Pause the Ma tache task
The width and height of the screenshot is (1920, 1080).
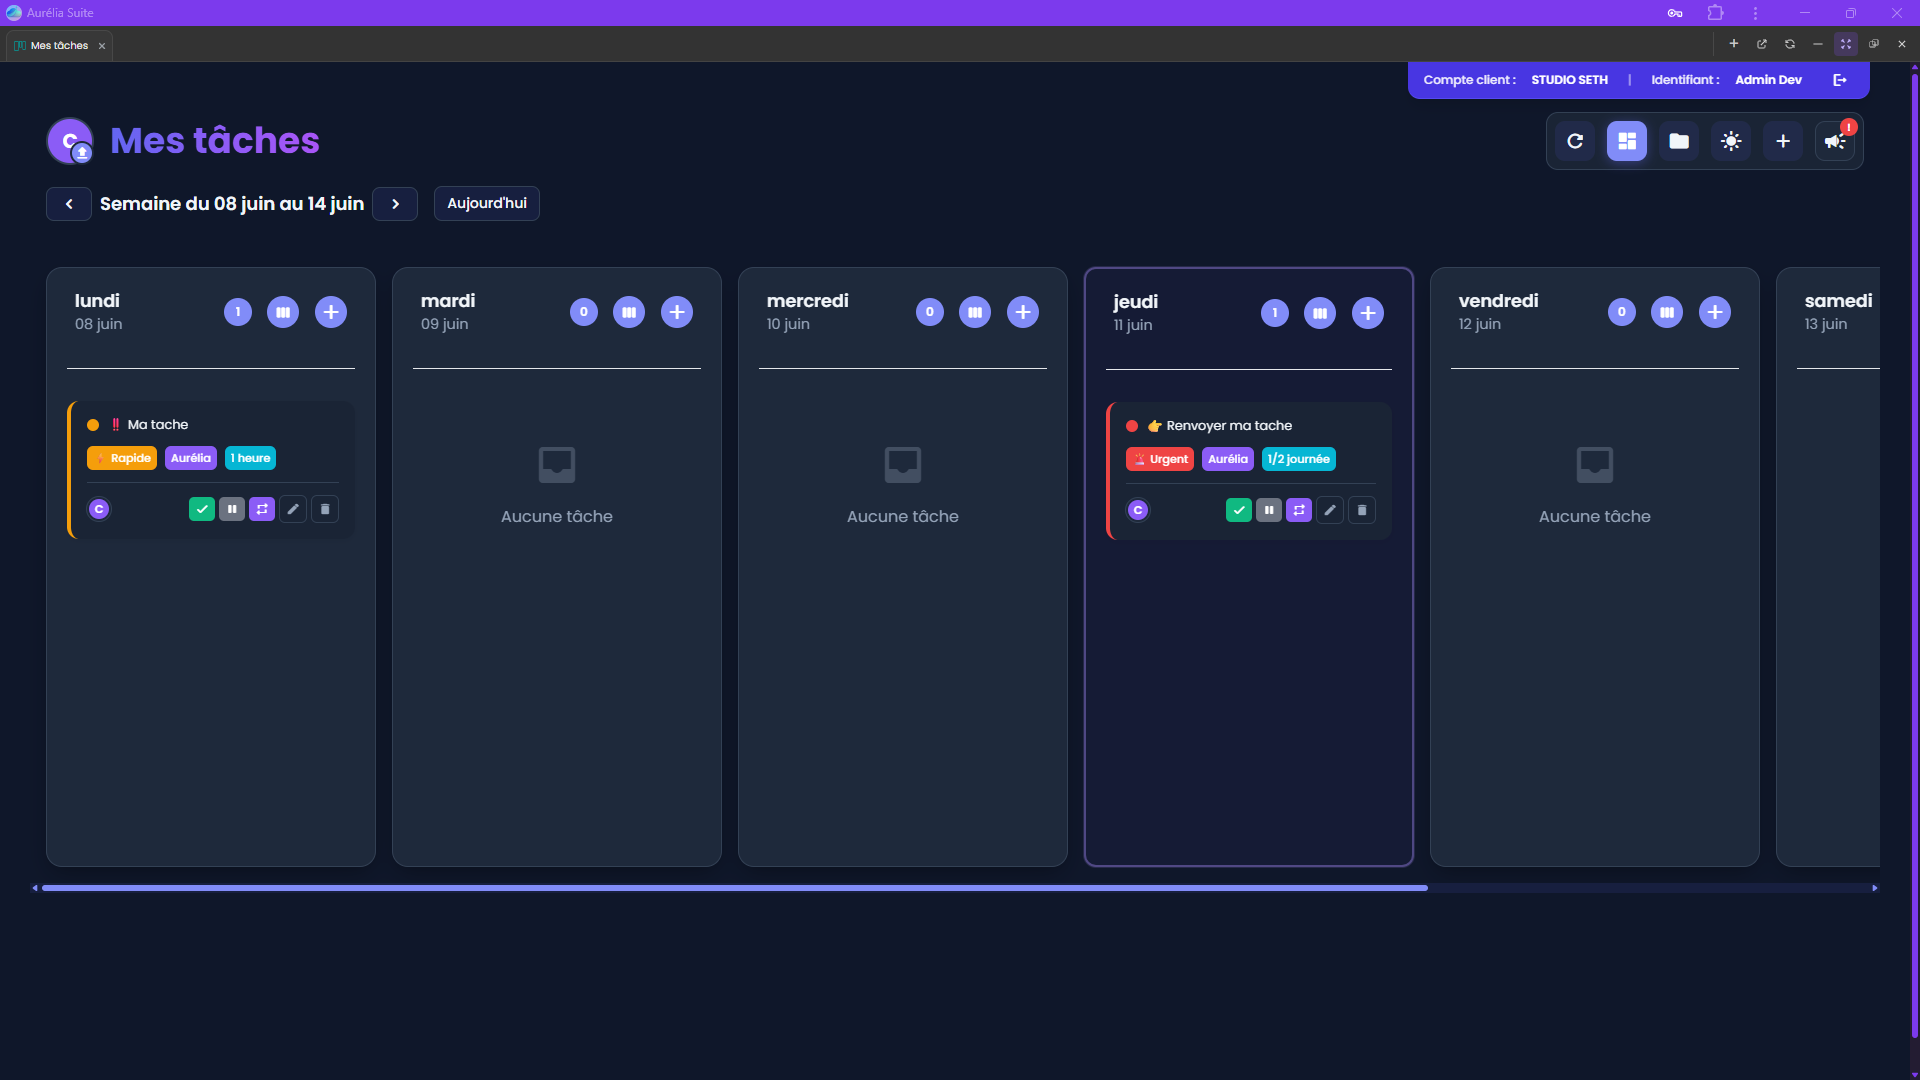[x=232, y=509]
